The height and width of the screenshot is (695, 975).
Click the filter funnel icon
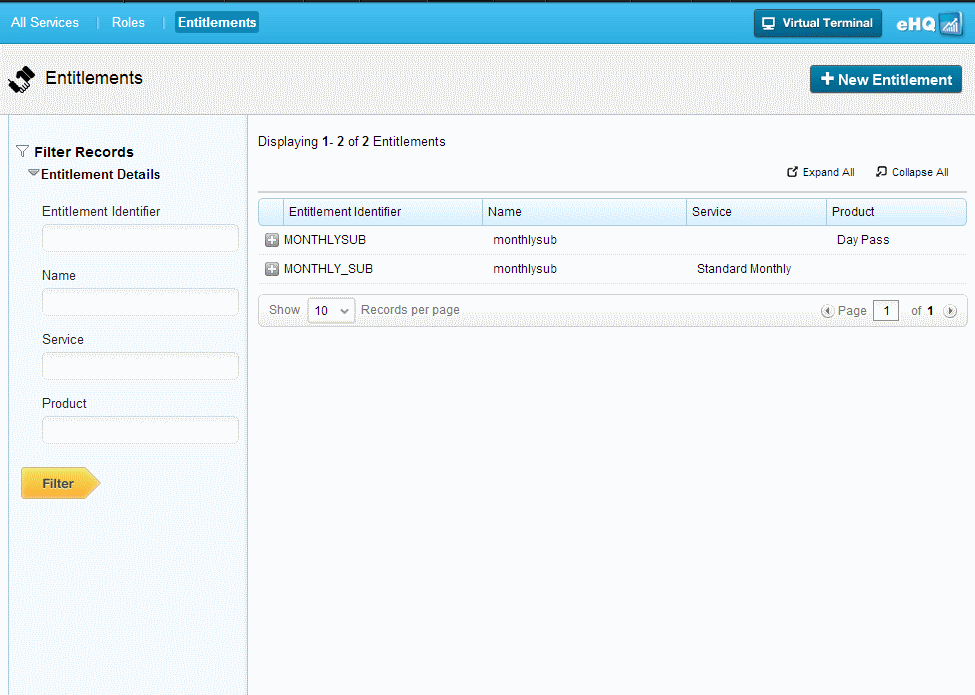coord(22,152)
